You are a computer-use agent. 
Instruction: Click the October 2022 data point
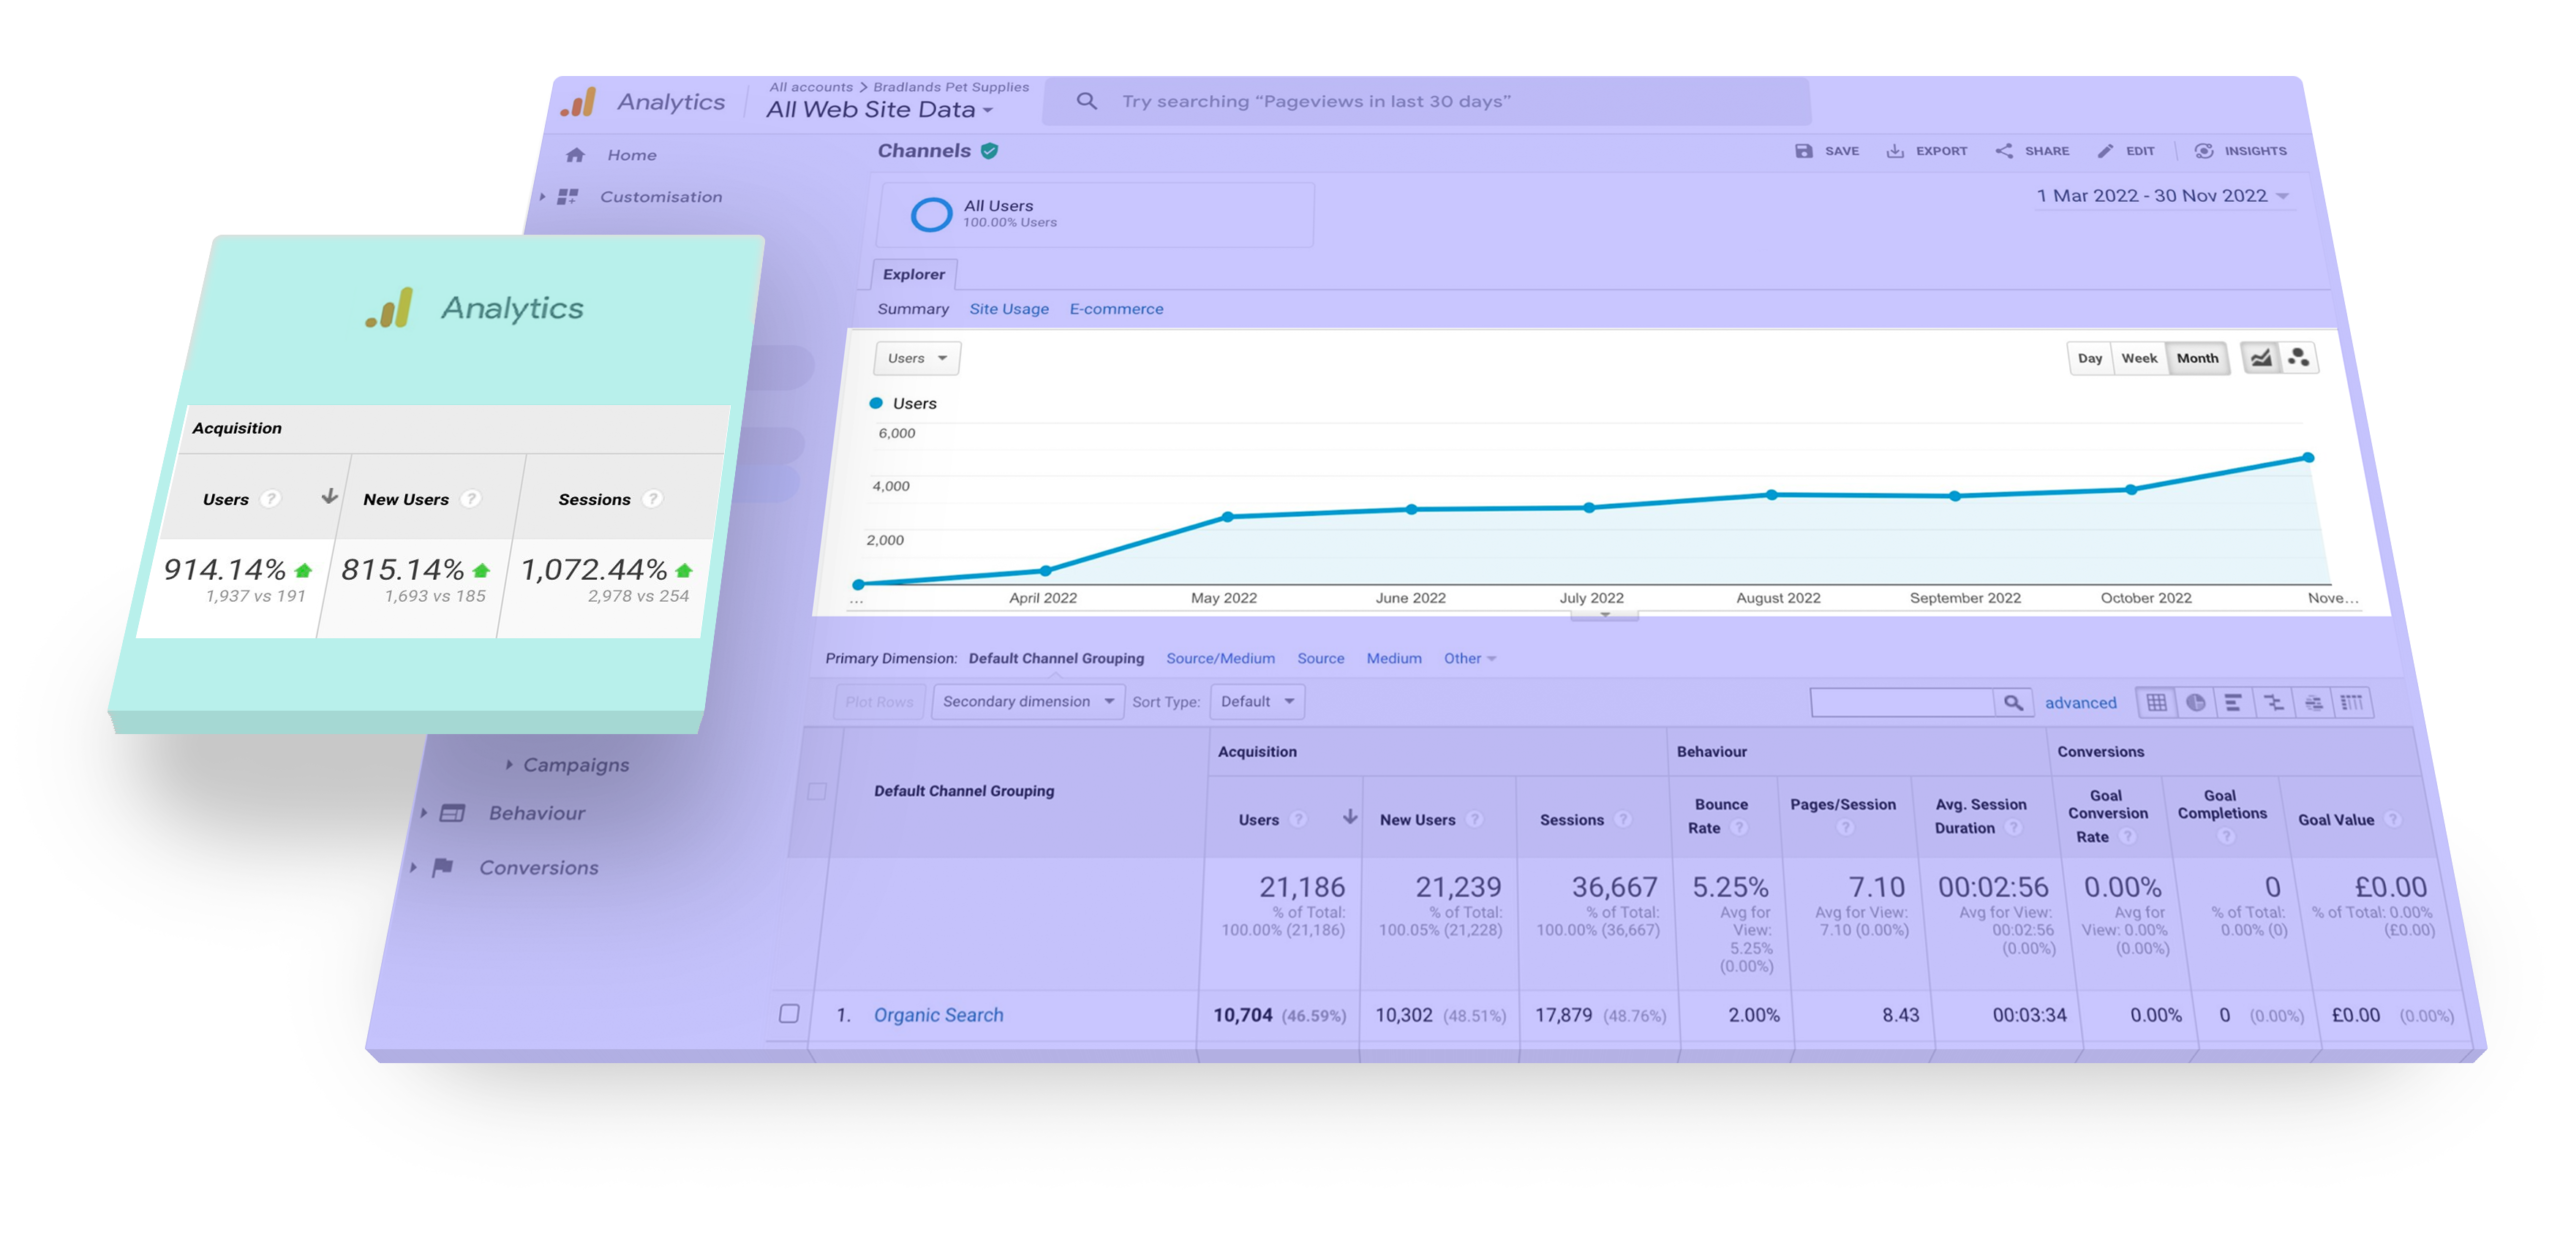pyautogui.click(x=2129, y=490)
